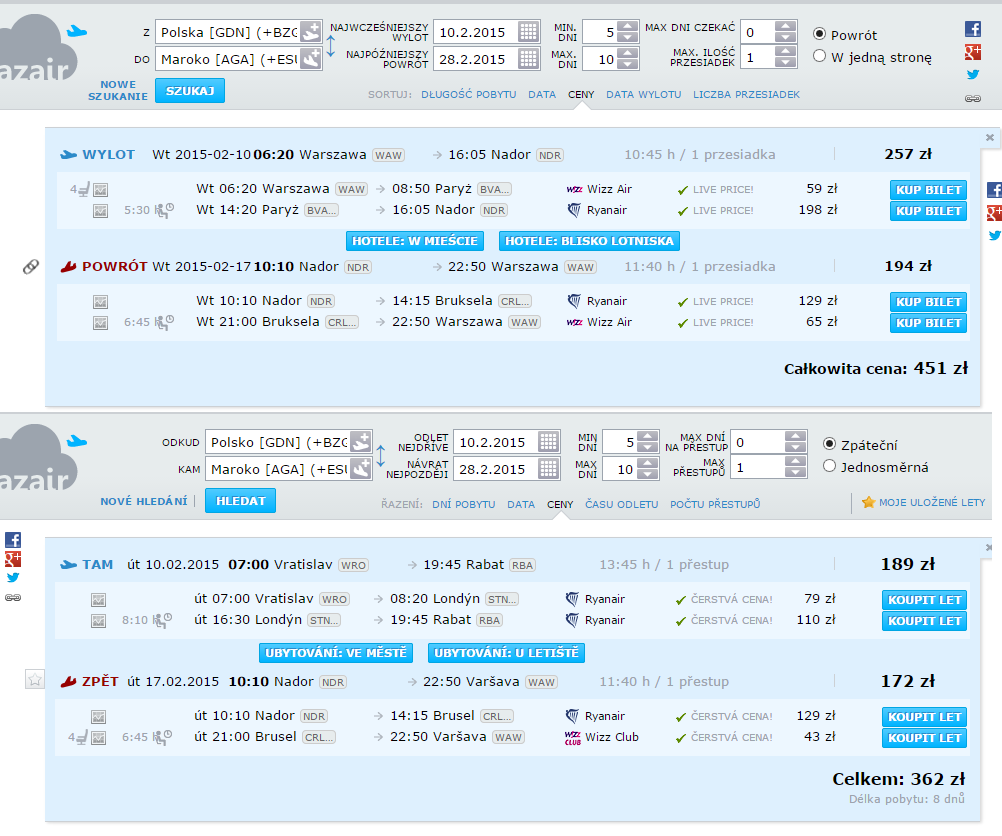The height and width of the screenshot is (836, 1002).
Task: Sort Czech results by POČTU PŘESTUPŮ
Action: 715,504
